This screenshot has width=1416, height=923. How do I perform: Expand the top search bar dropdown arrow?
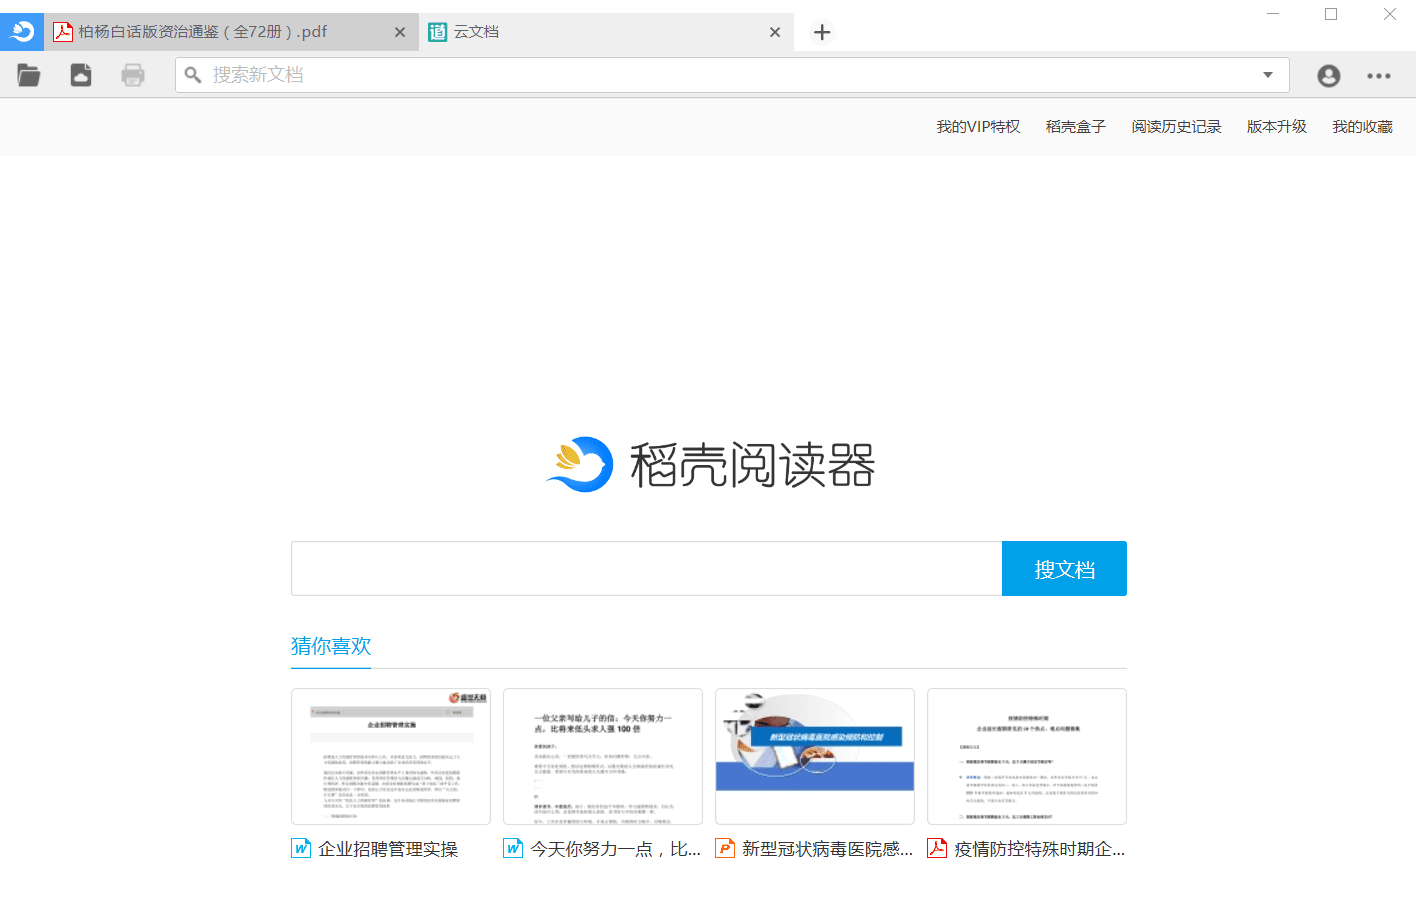[x=1268, y=75]
